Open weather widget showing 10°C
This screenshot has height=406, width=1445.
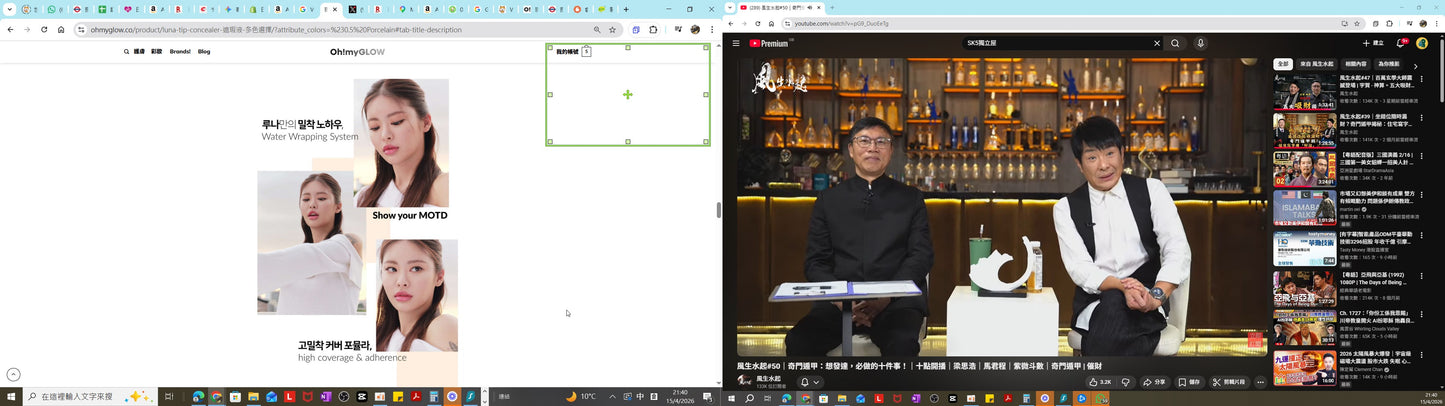click(580, 397)
